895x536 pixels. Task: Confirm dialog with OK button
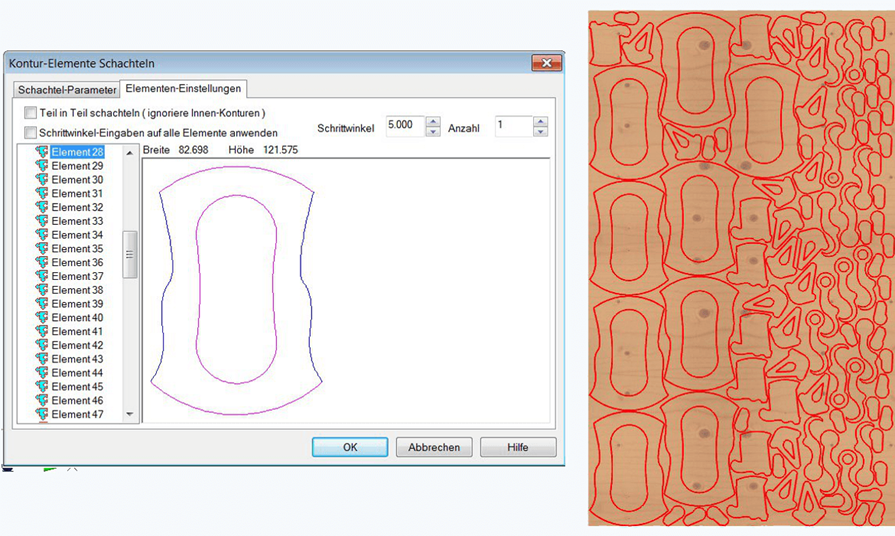point(350,447)
